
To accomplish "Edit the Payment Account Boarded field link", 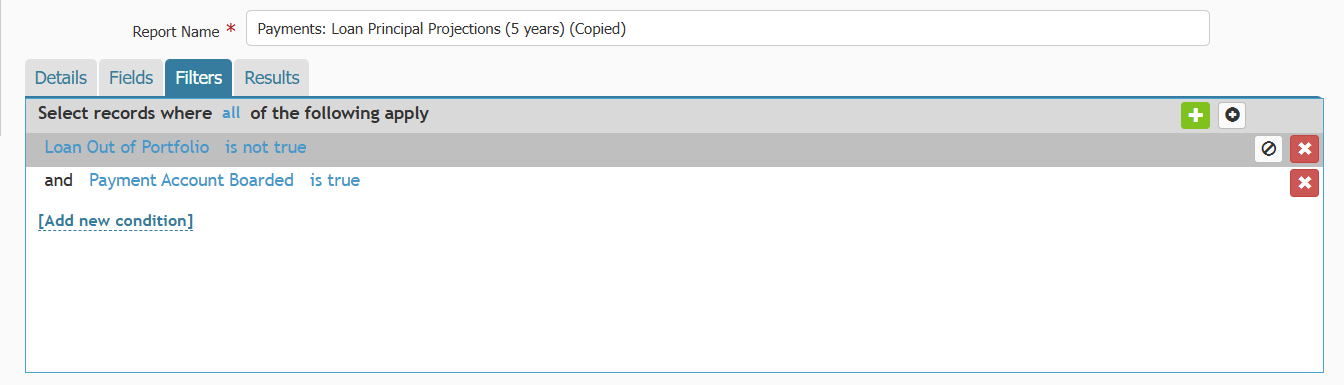I will [x=191, y=180].
